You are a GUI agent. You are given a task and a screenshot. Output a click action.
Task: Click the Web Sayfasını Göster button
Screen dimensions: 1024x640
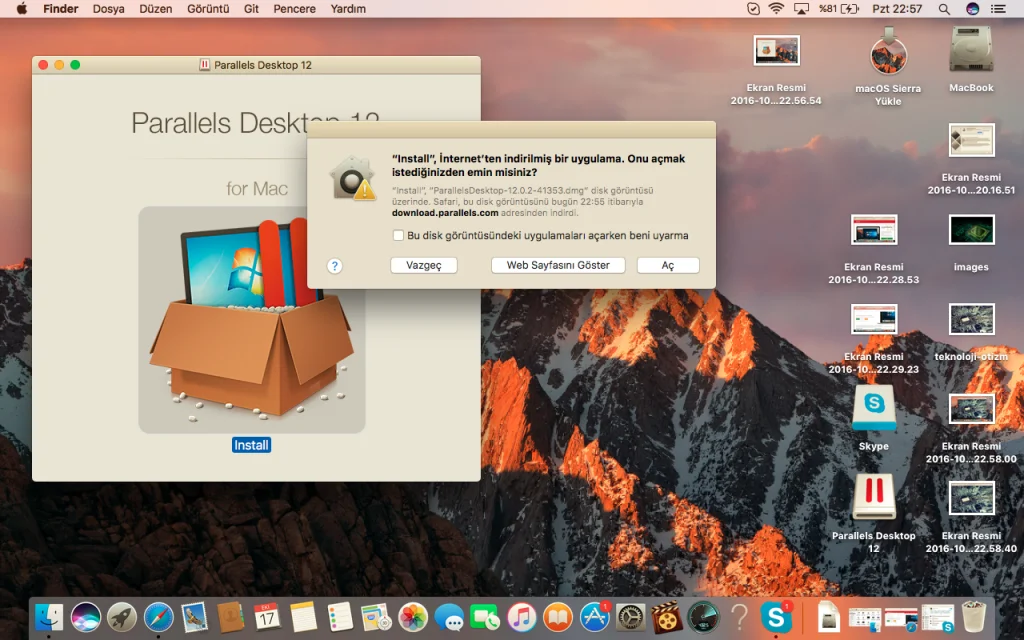click(558, 266)
